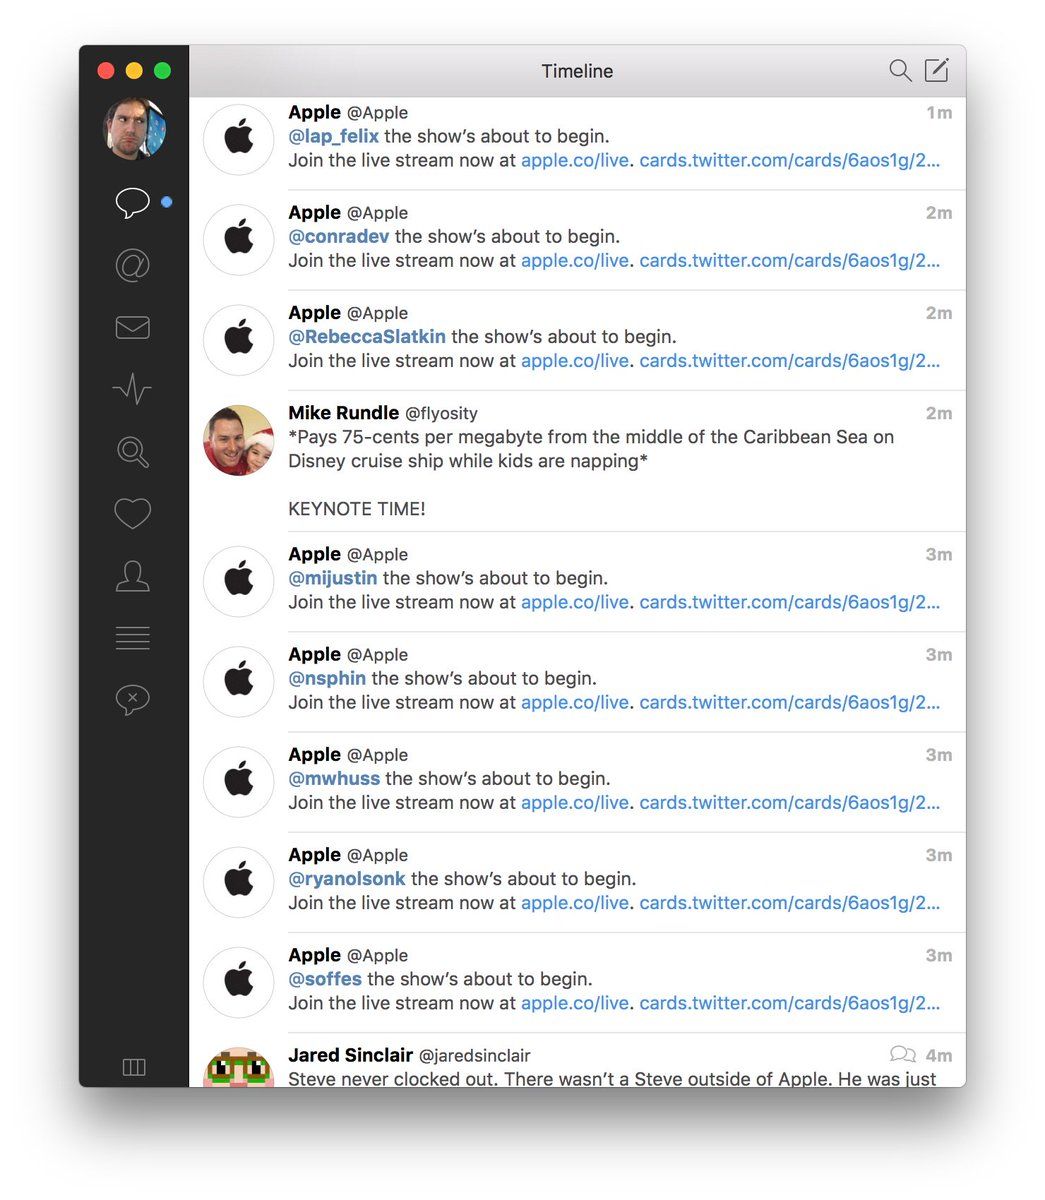Click Mike Rundle's profile picture
The width and height of the screenshot is (1045, 1200).
238,440
